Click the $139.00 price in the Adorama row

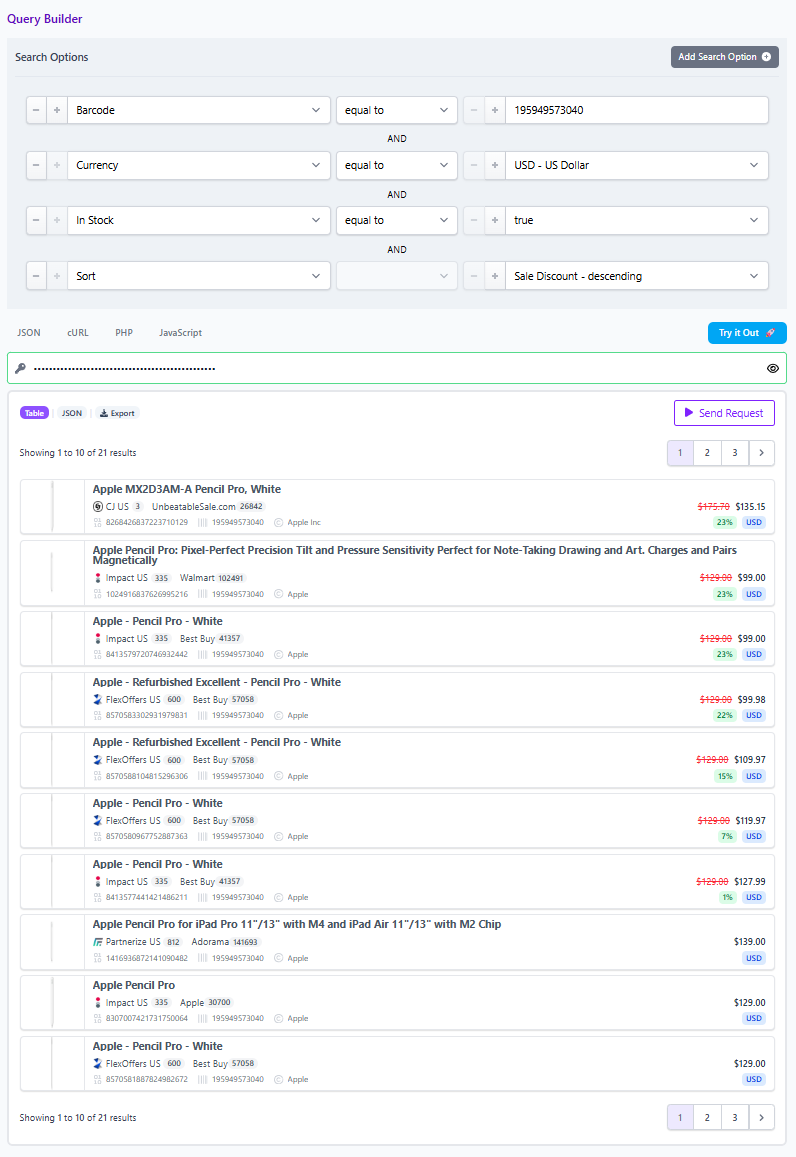(750, 942)
